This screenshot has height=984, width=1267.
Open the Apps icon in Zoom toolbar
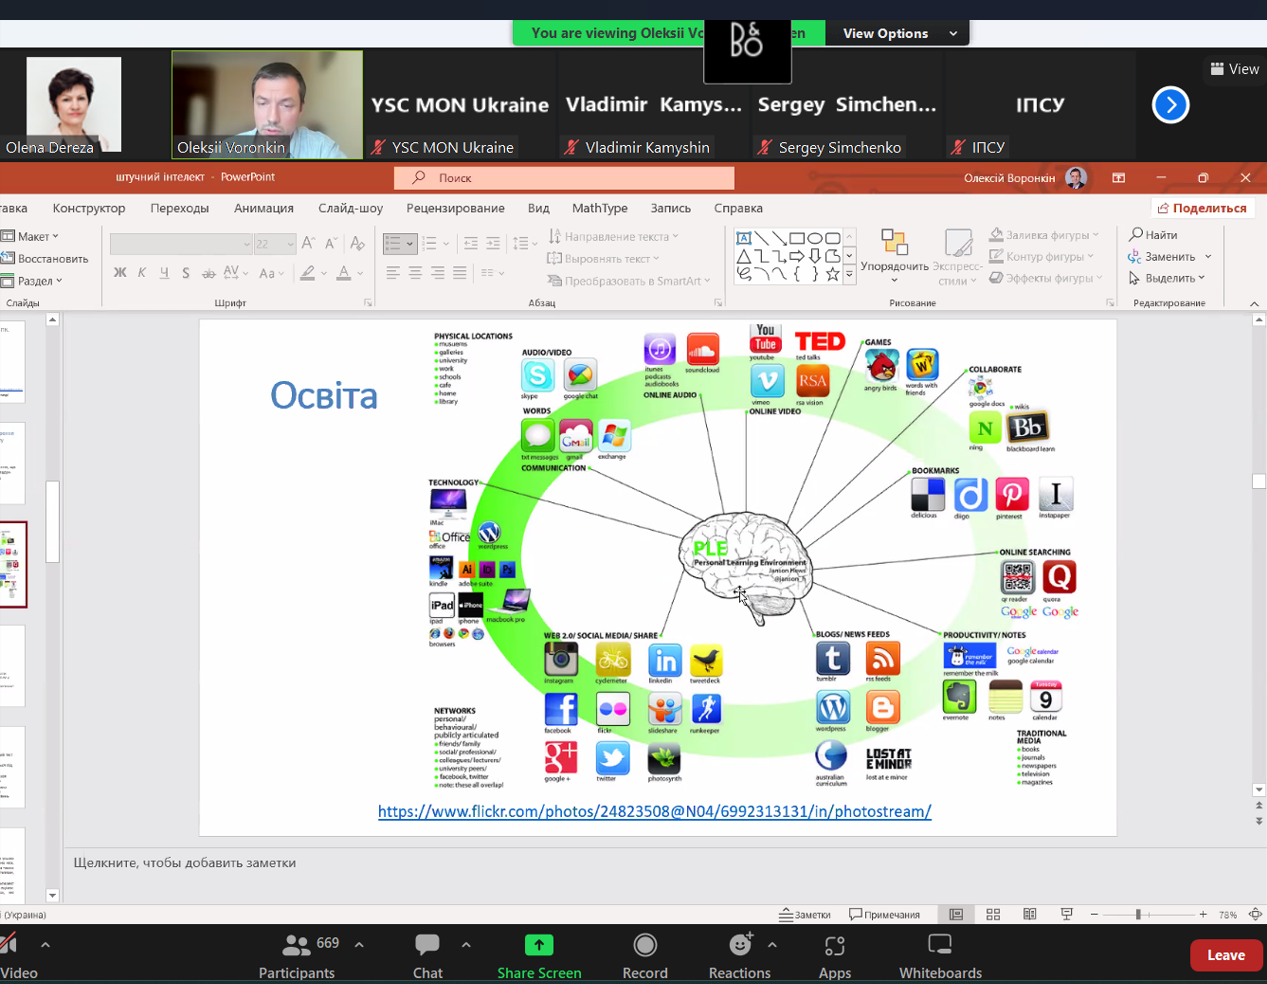pyautogui.click(x=834, y=945)
